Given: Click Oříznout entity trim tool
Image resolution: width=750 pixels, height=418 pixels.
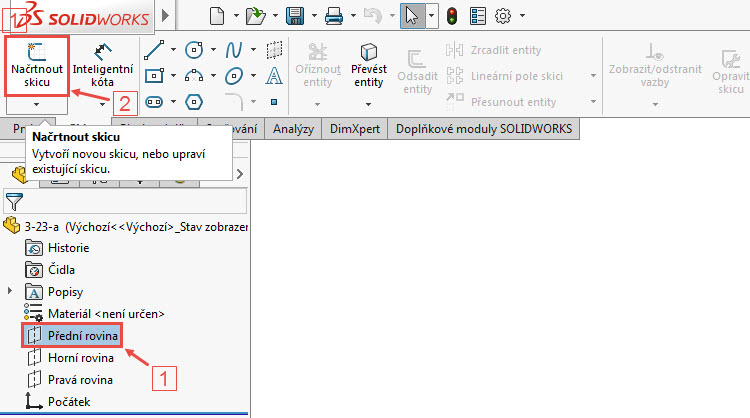Looking at the screenshot, I should coord(318,66).
